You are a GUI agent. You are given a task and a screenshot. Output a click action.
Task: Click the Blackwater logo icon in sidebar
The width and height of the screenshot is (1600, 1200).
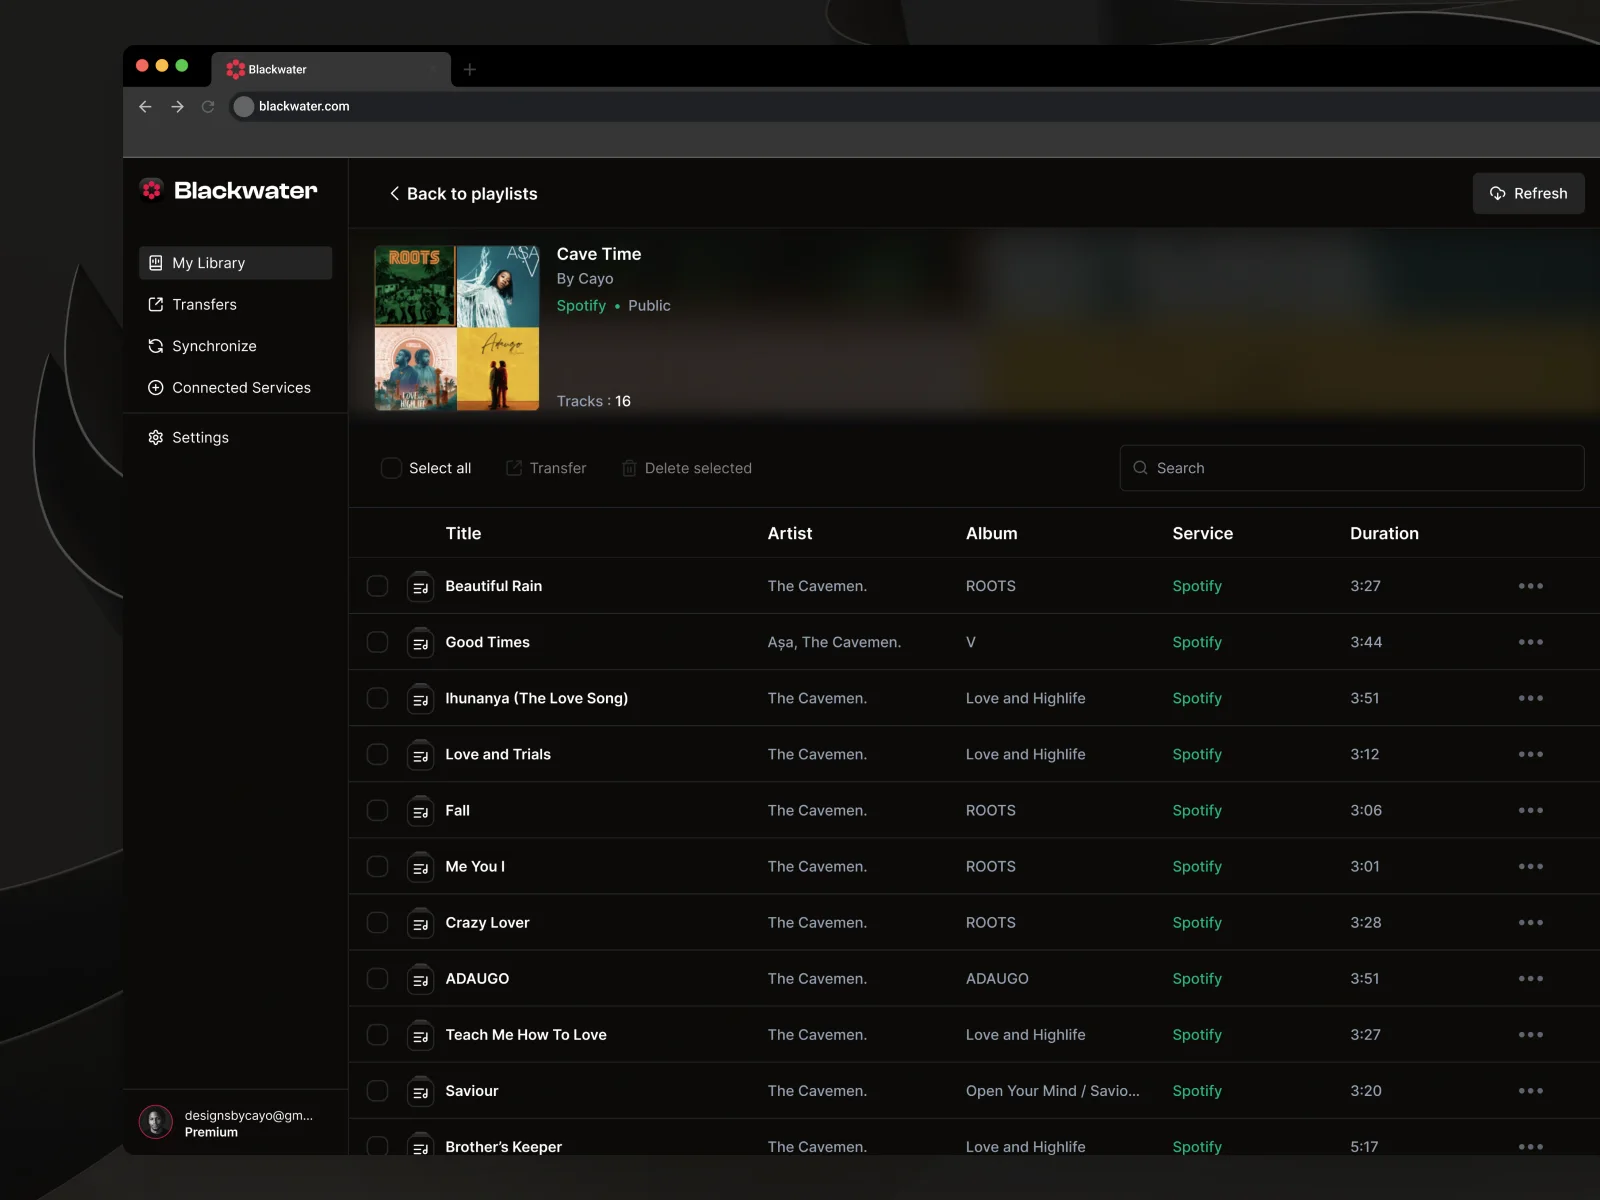coord(152,190)
